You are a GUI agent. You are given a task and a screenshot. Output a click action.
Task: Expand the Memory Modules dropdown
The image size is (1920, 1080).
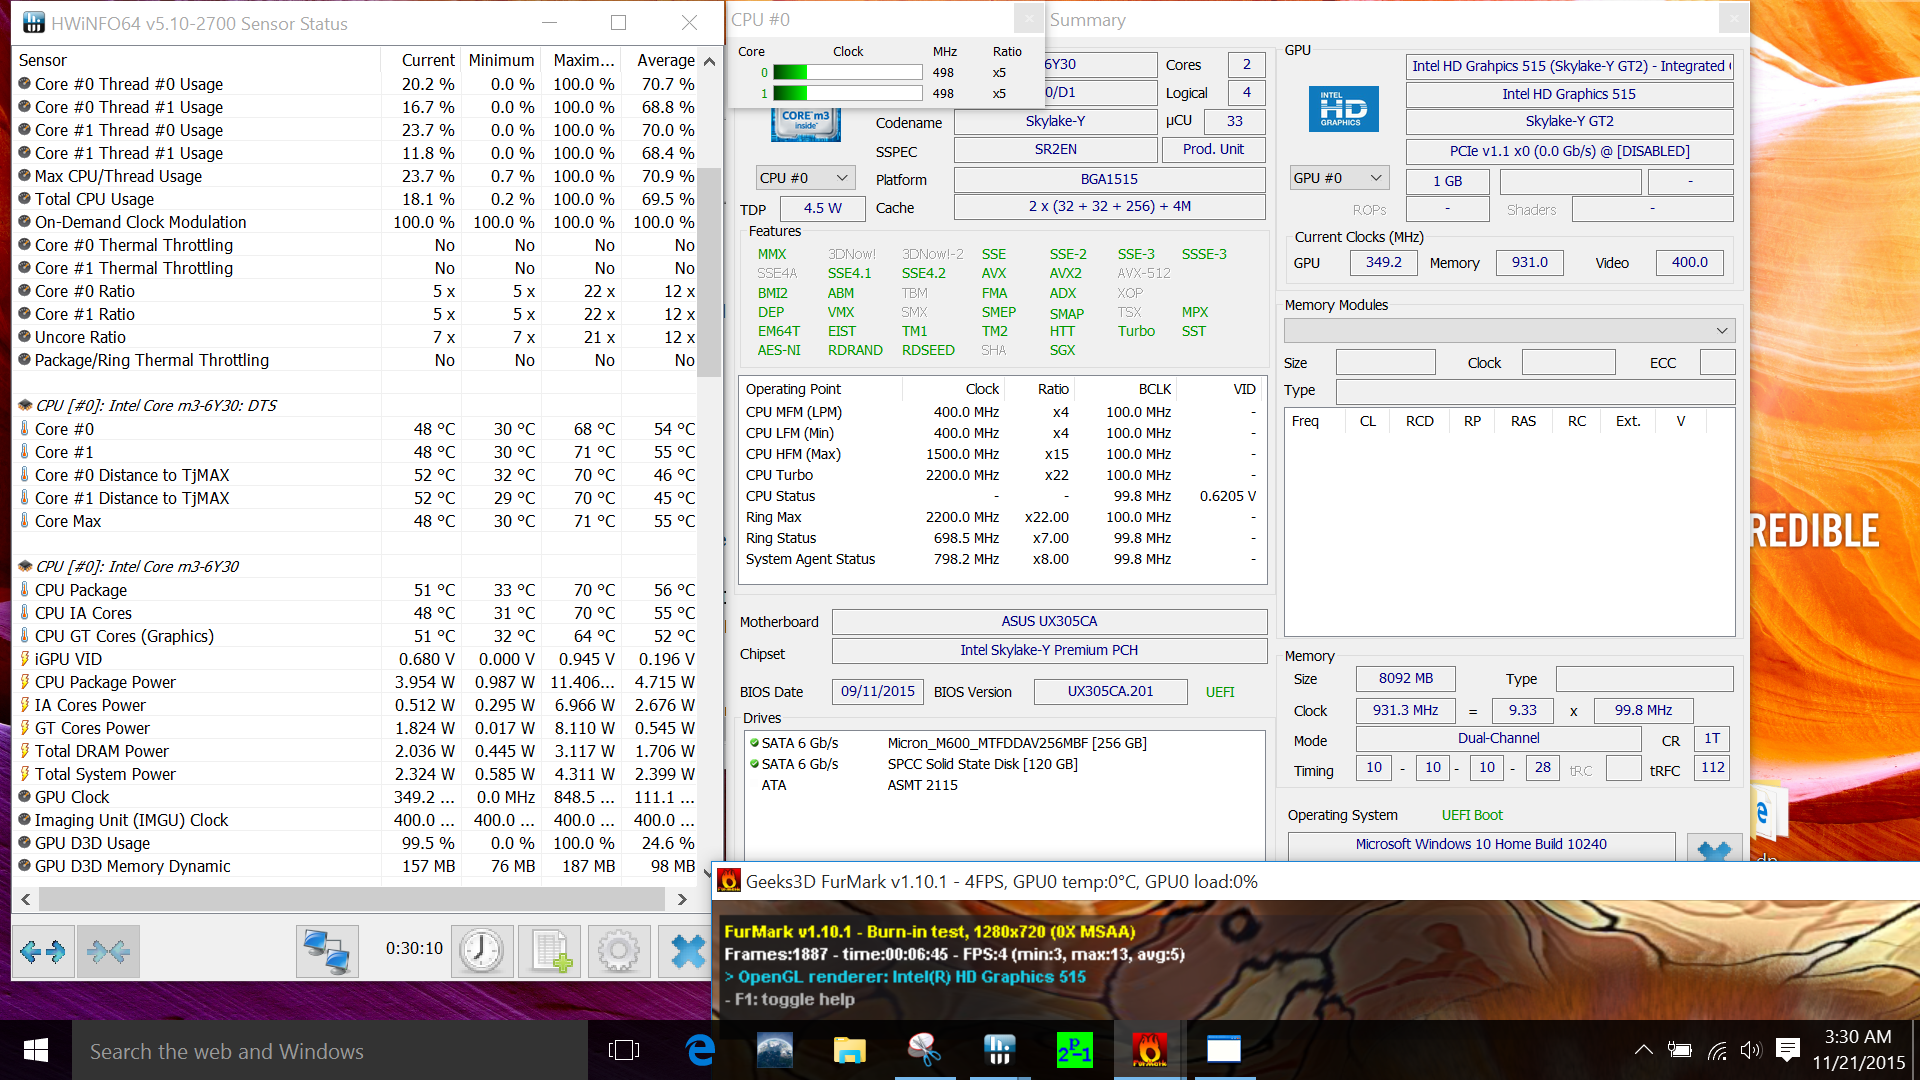(x=1721, y=331)
